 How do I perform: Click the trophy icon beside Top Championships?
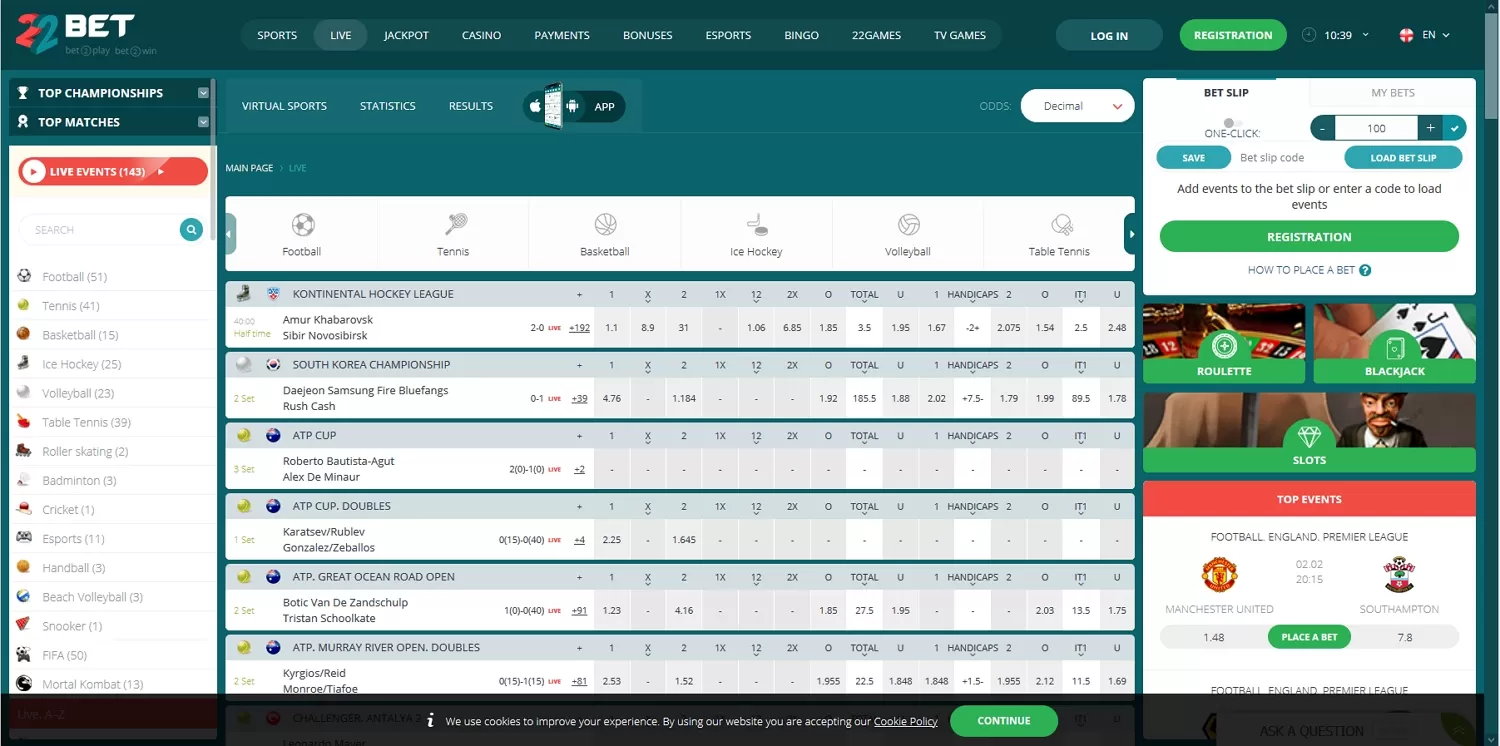[23, 93]
